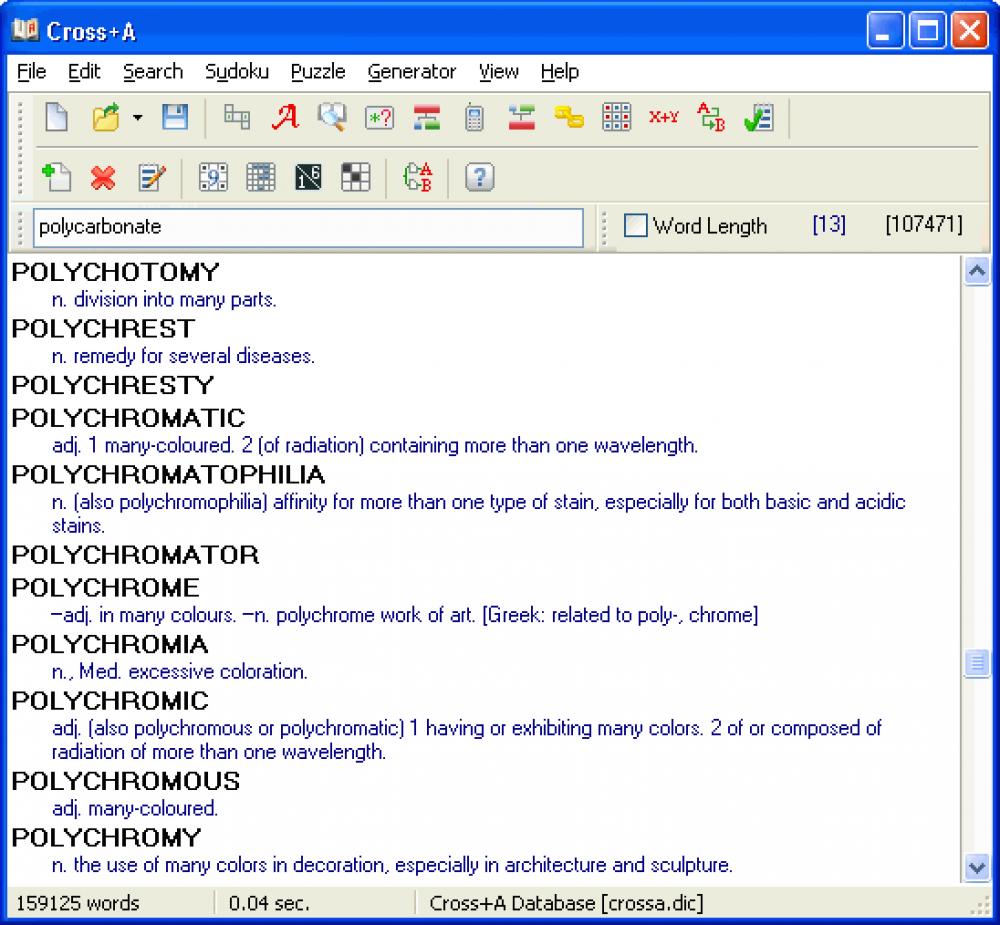Open the A-to-B conversion tool
Viewport: 1000px width, 925px height.
pyautogui.click(x=709, y=117)
